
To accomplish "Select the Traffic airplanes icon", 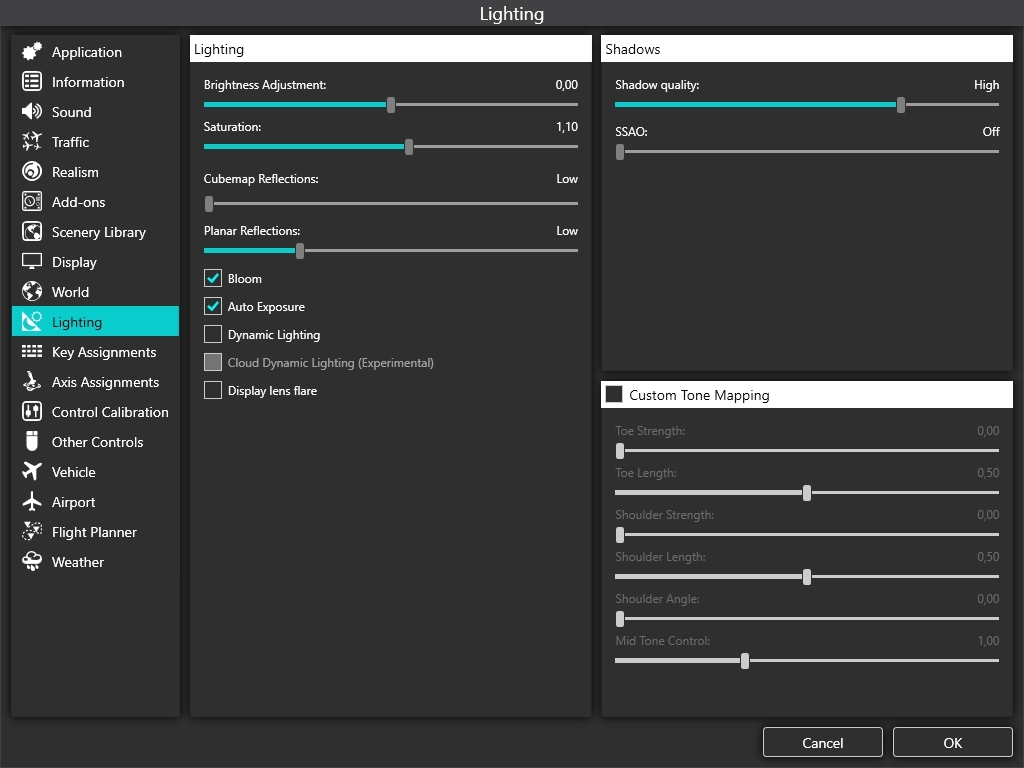I will point(32,142).
